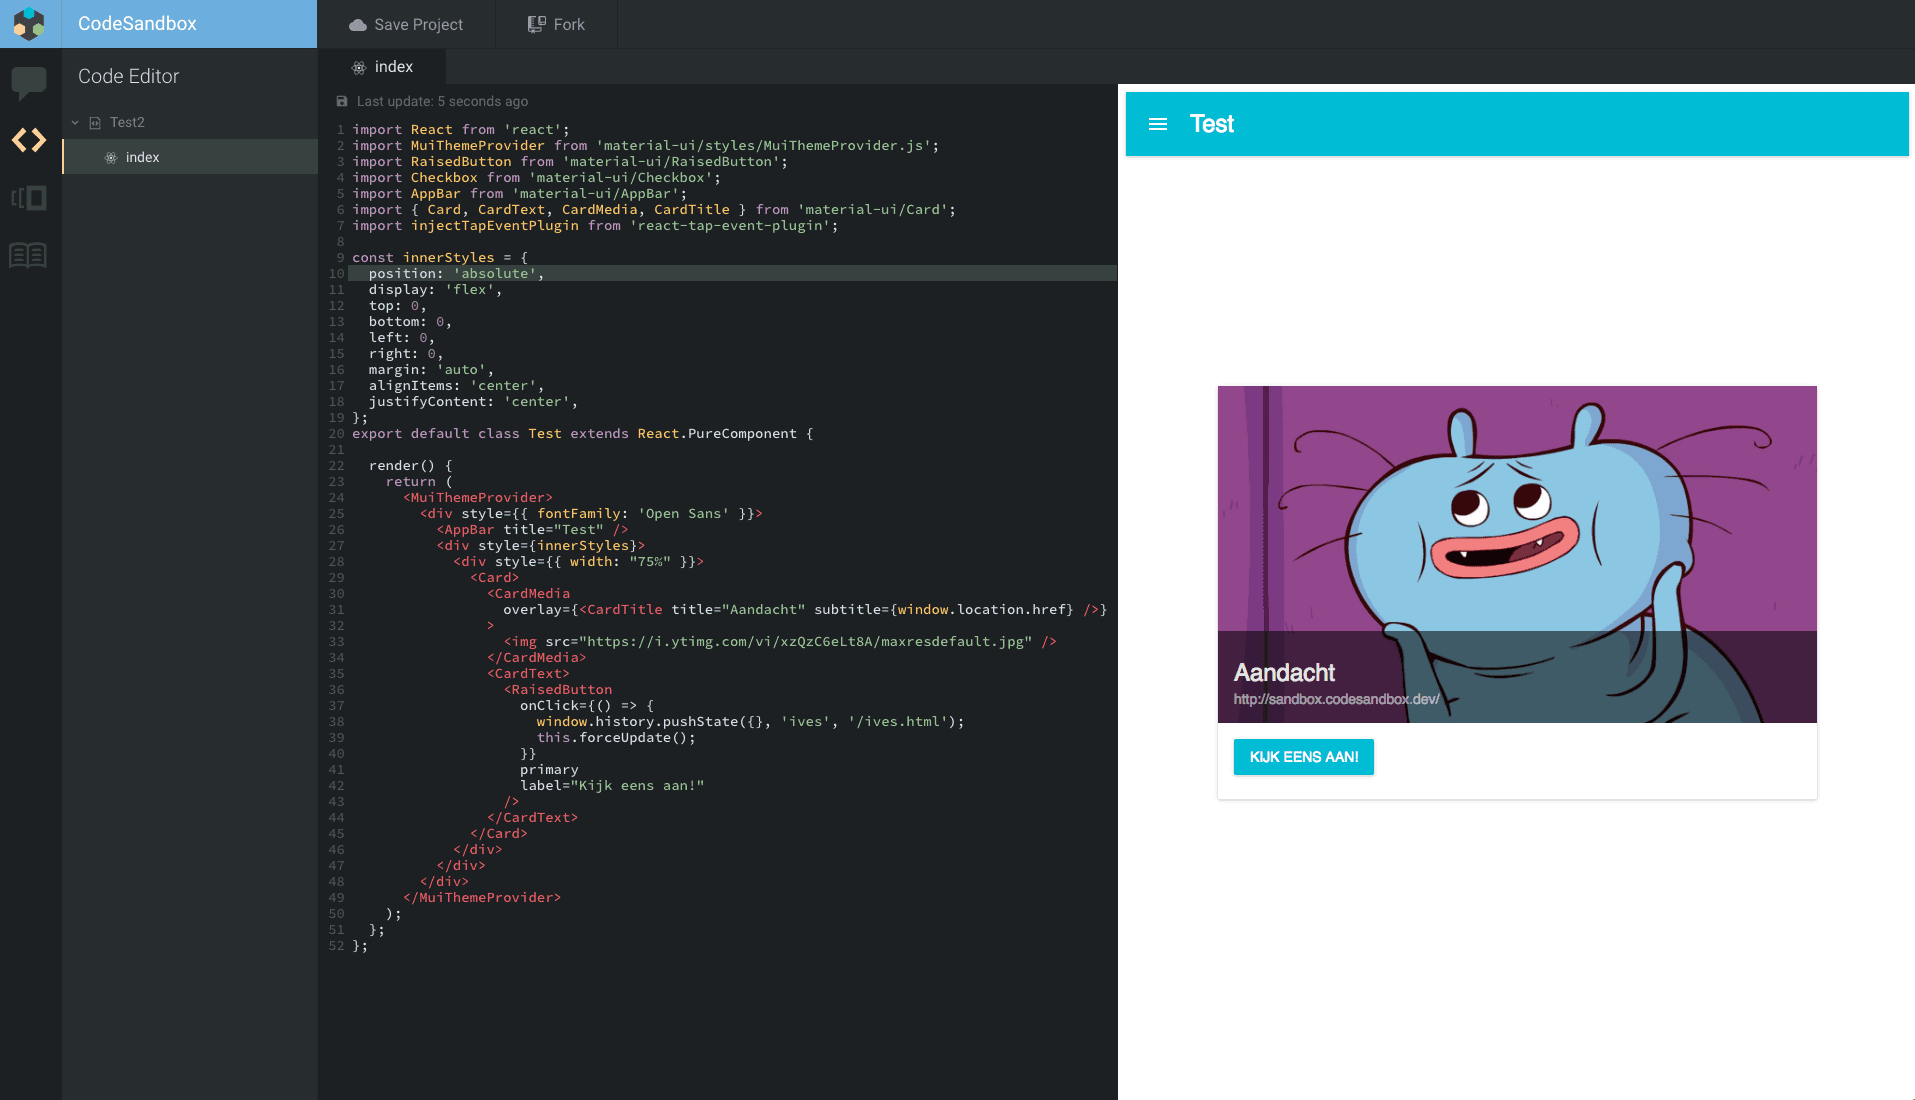Viewport: 1915px width, 1100px height.
Task: Click the Fork button
Action: (x=557, y=24)
